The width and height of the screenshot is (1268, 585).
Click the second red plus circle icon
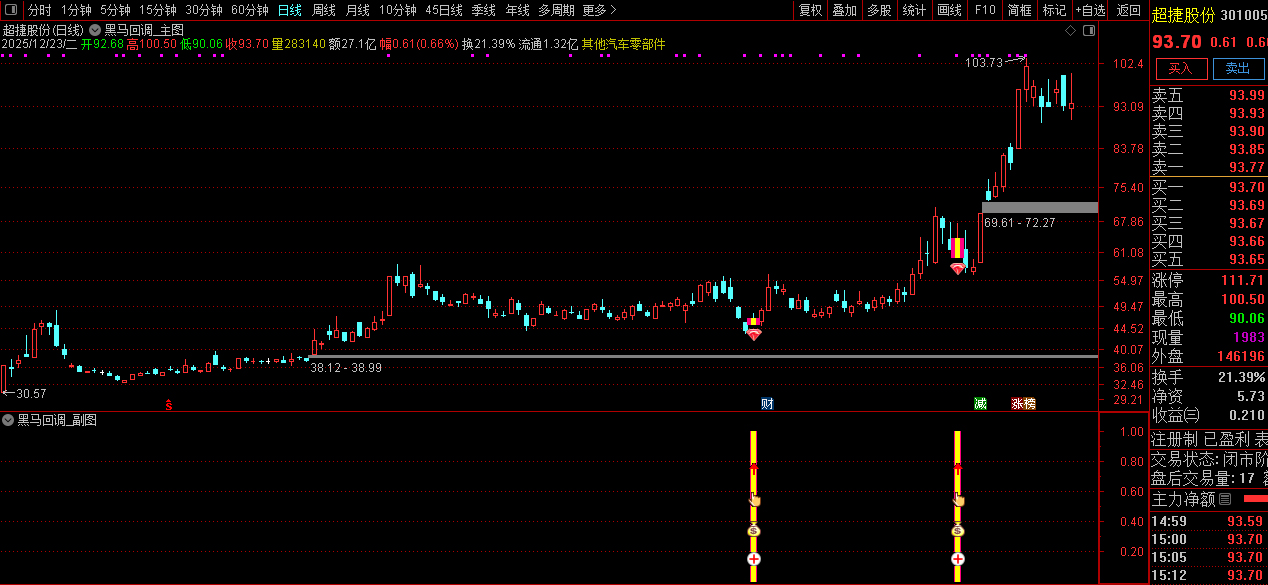pos(957,559)
